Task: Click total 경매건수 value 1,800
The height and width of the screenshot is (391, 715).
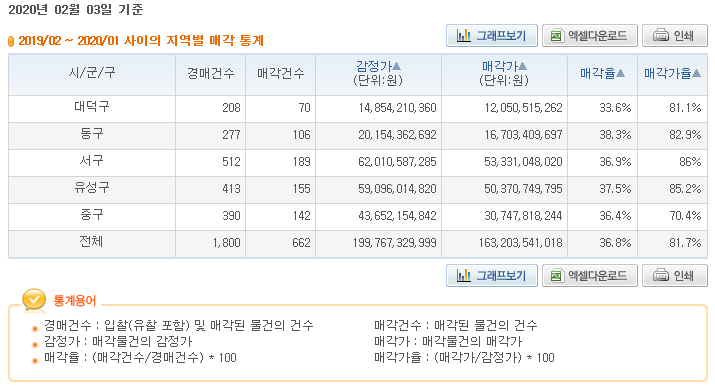Action: click(227, 243)
